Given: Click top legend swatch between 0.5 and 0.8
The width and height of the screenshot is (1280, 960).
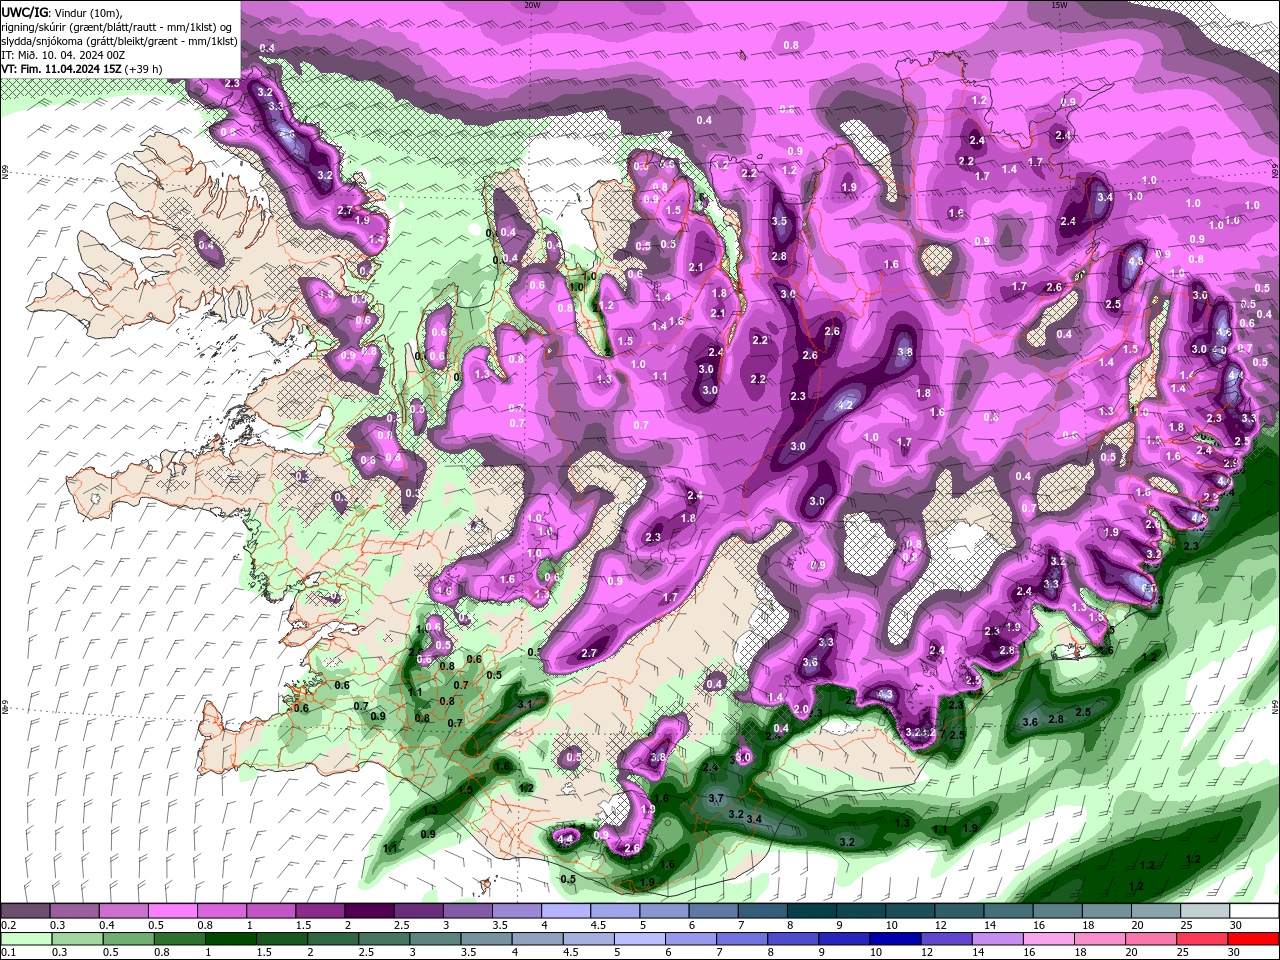Looking at the screenshot, I should (172, 911).
